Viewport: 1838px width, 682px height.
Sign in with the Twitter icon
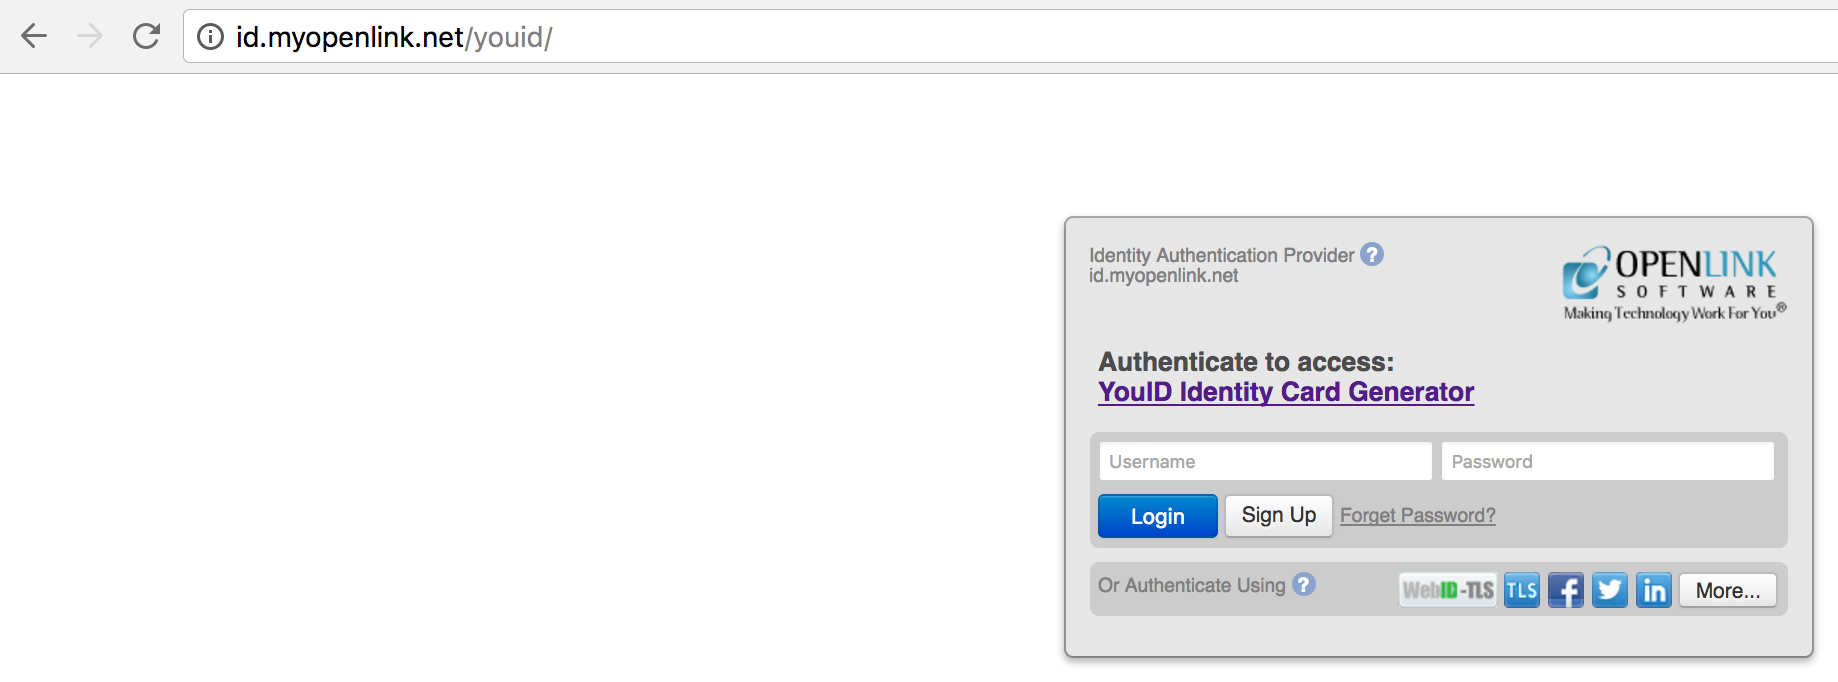(1609, 590)
